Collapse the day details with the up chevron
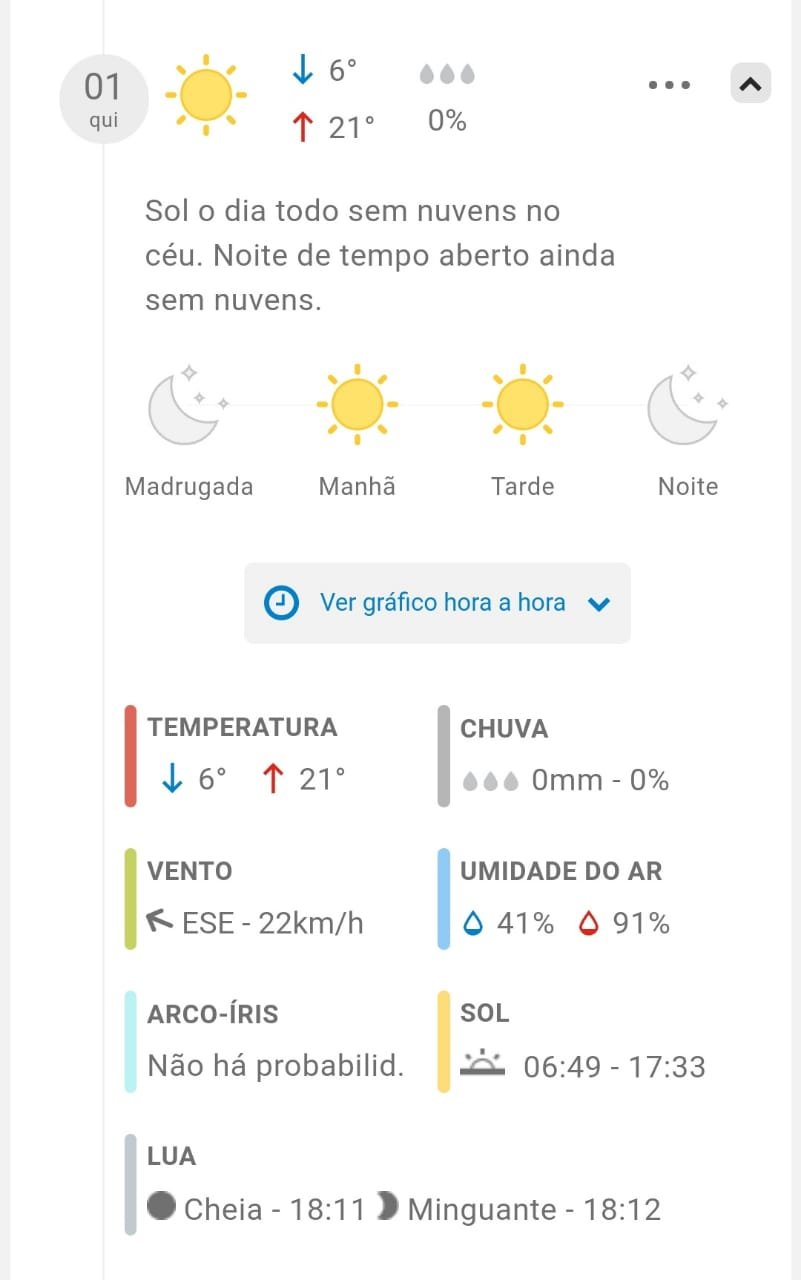 pos(751,84)
